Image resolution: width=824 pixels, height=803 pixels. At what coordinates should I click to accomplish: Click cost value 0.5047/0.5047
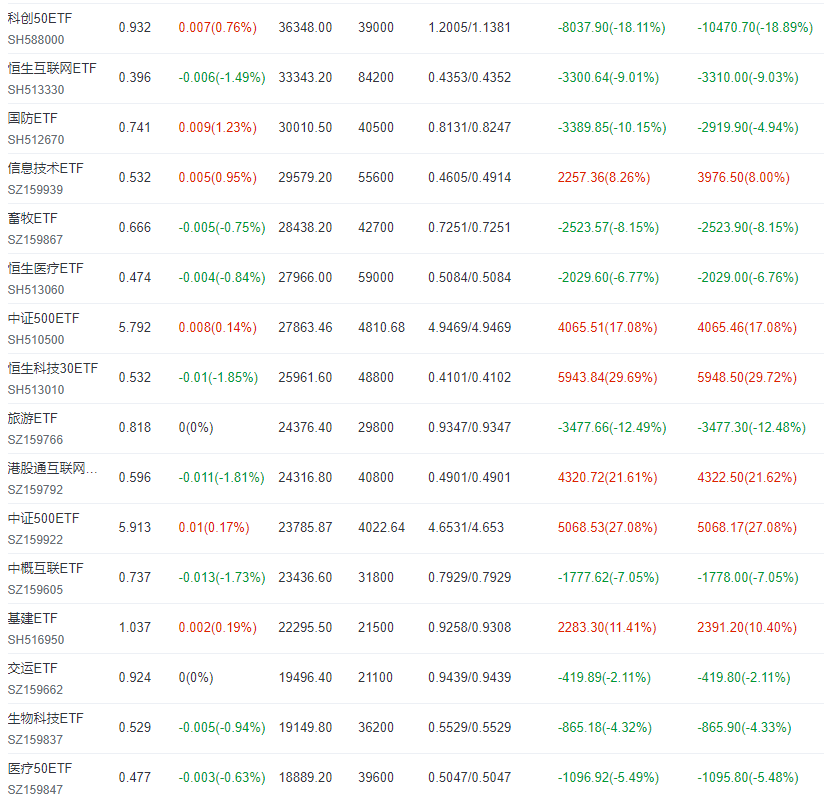tap(469, 777)
